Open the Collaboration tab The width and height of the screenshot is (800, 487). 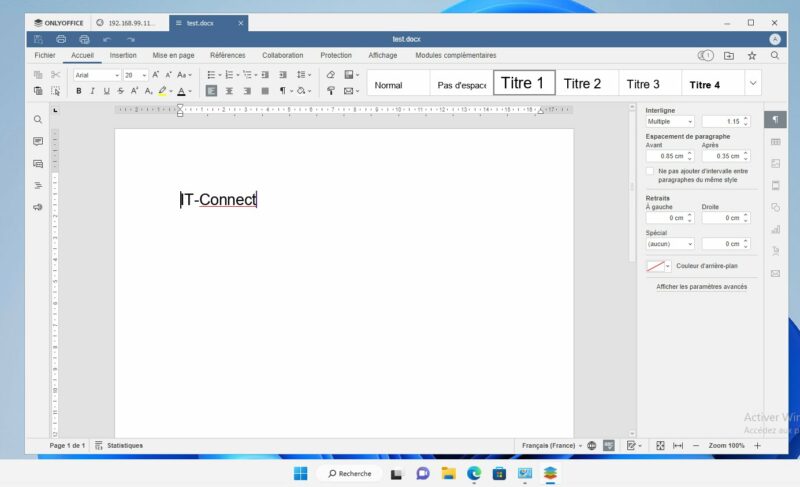(283, 55)
